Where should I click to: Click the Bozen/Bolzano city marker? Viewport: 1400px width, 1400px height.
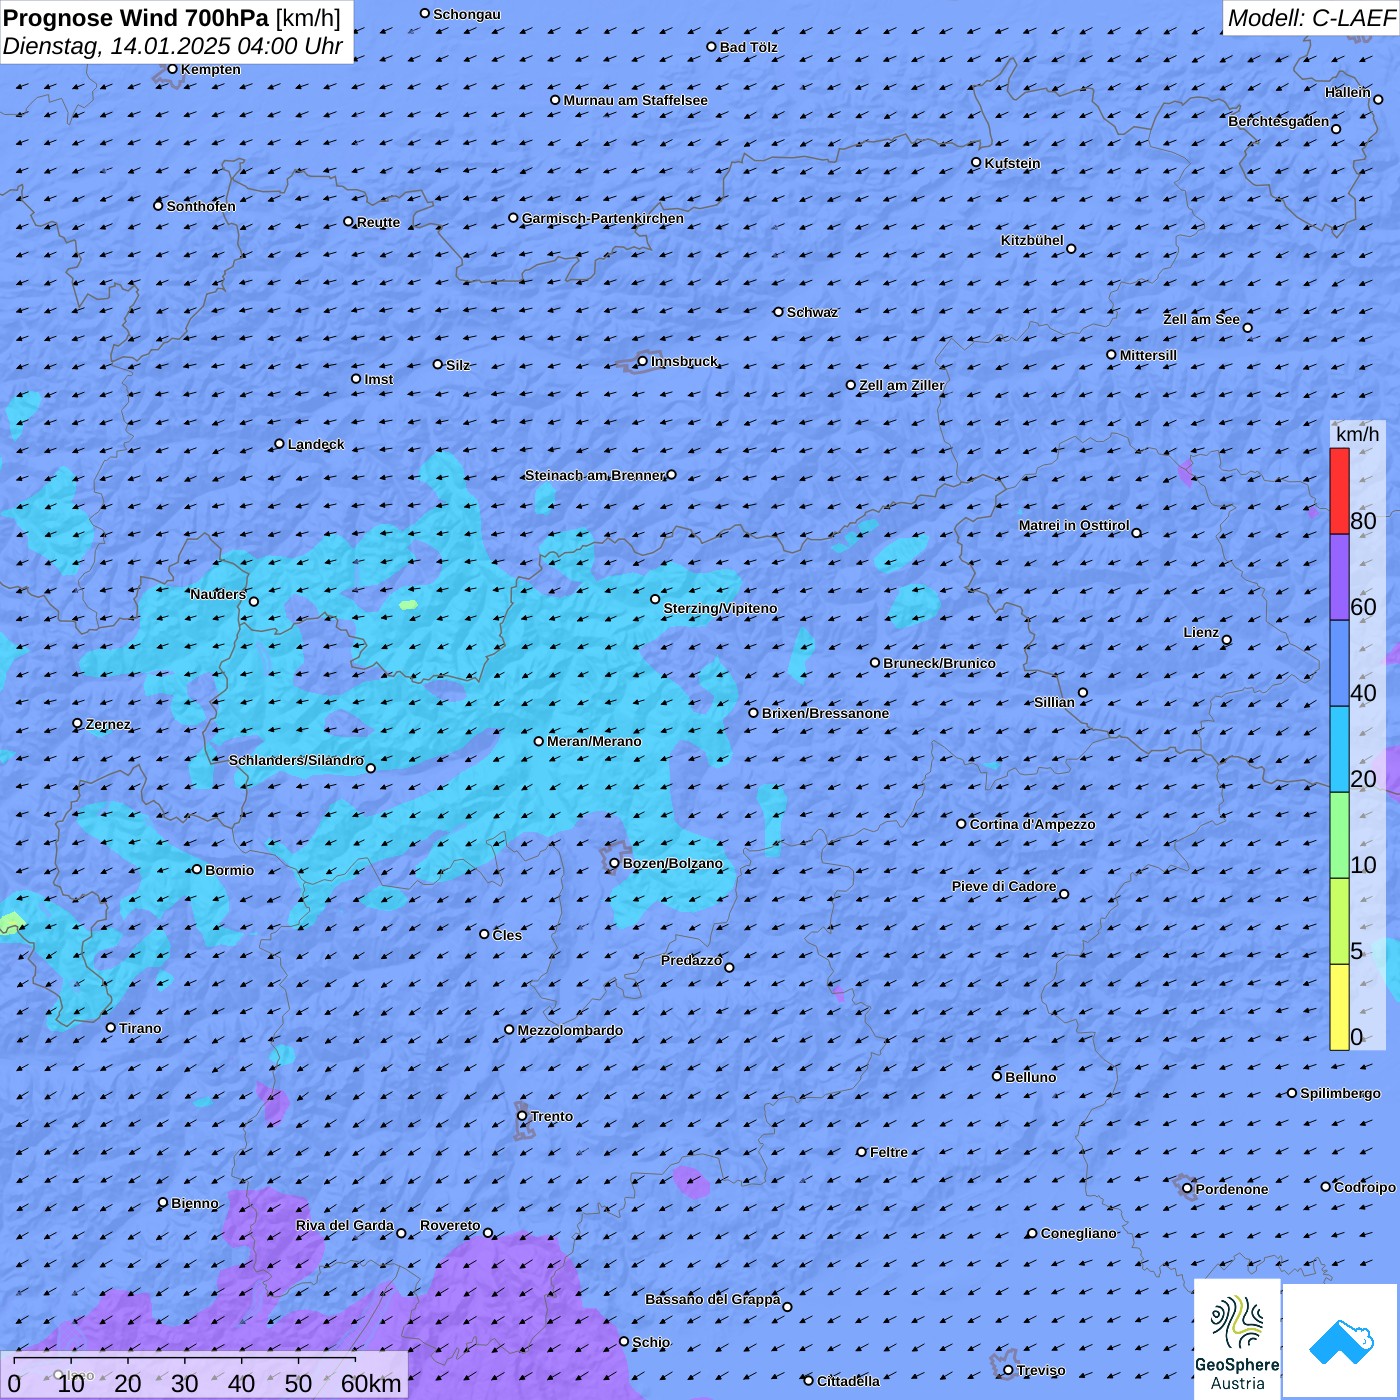[x=615, y=863]
